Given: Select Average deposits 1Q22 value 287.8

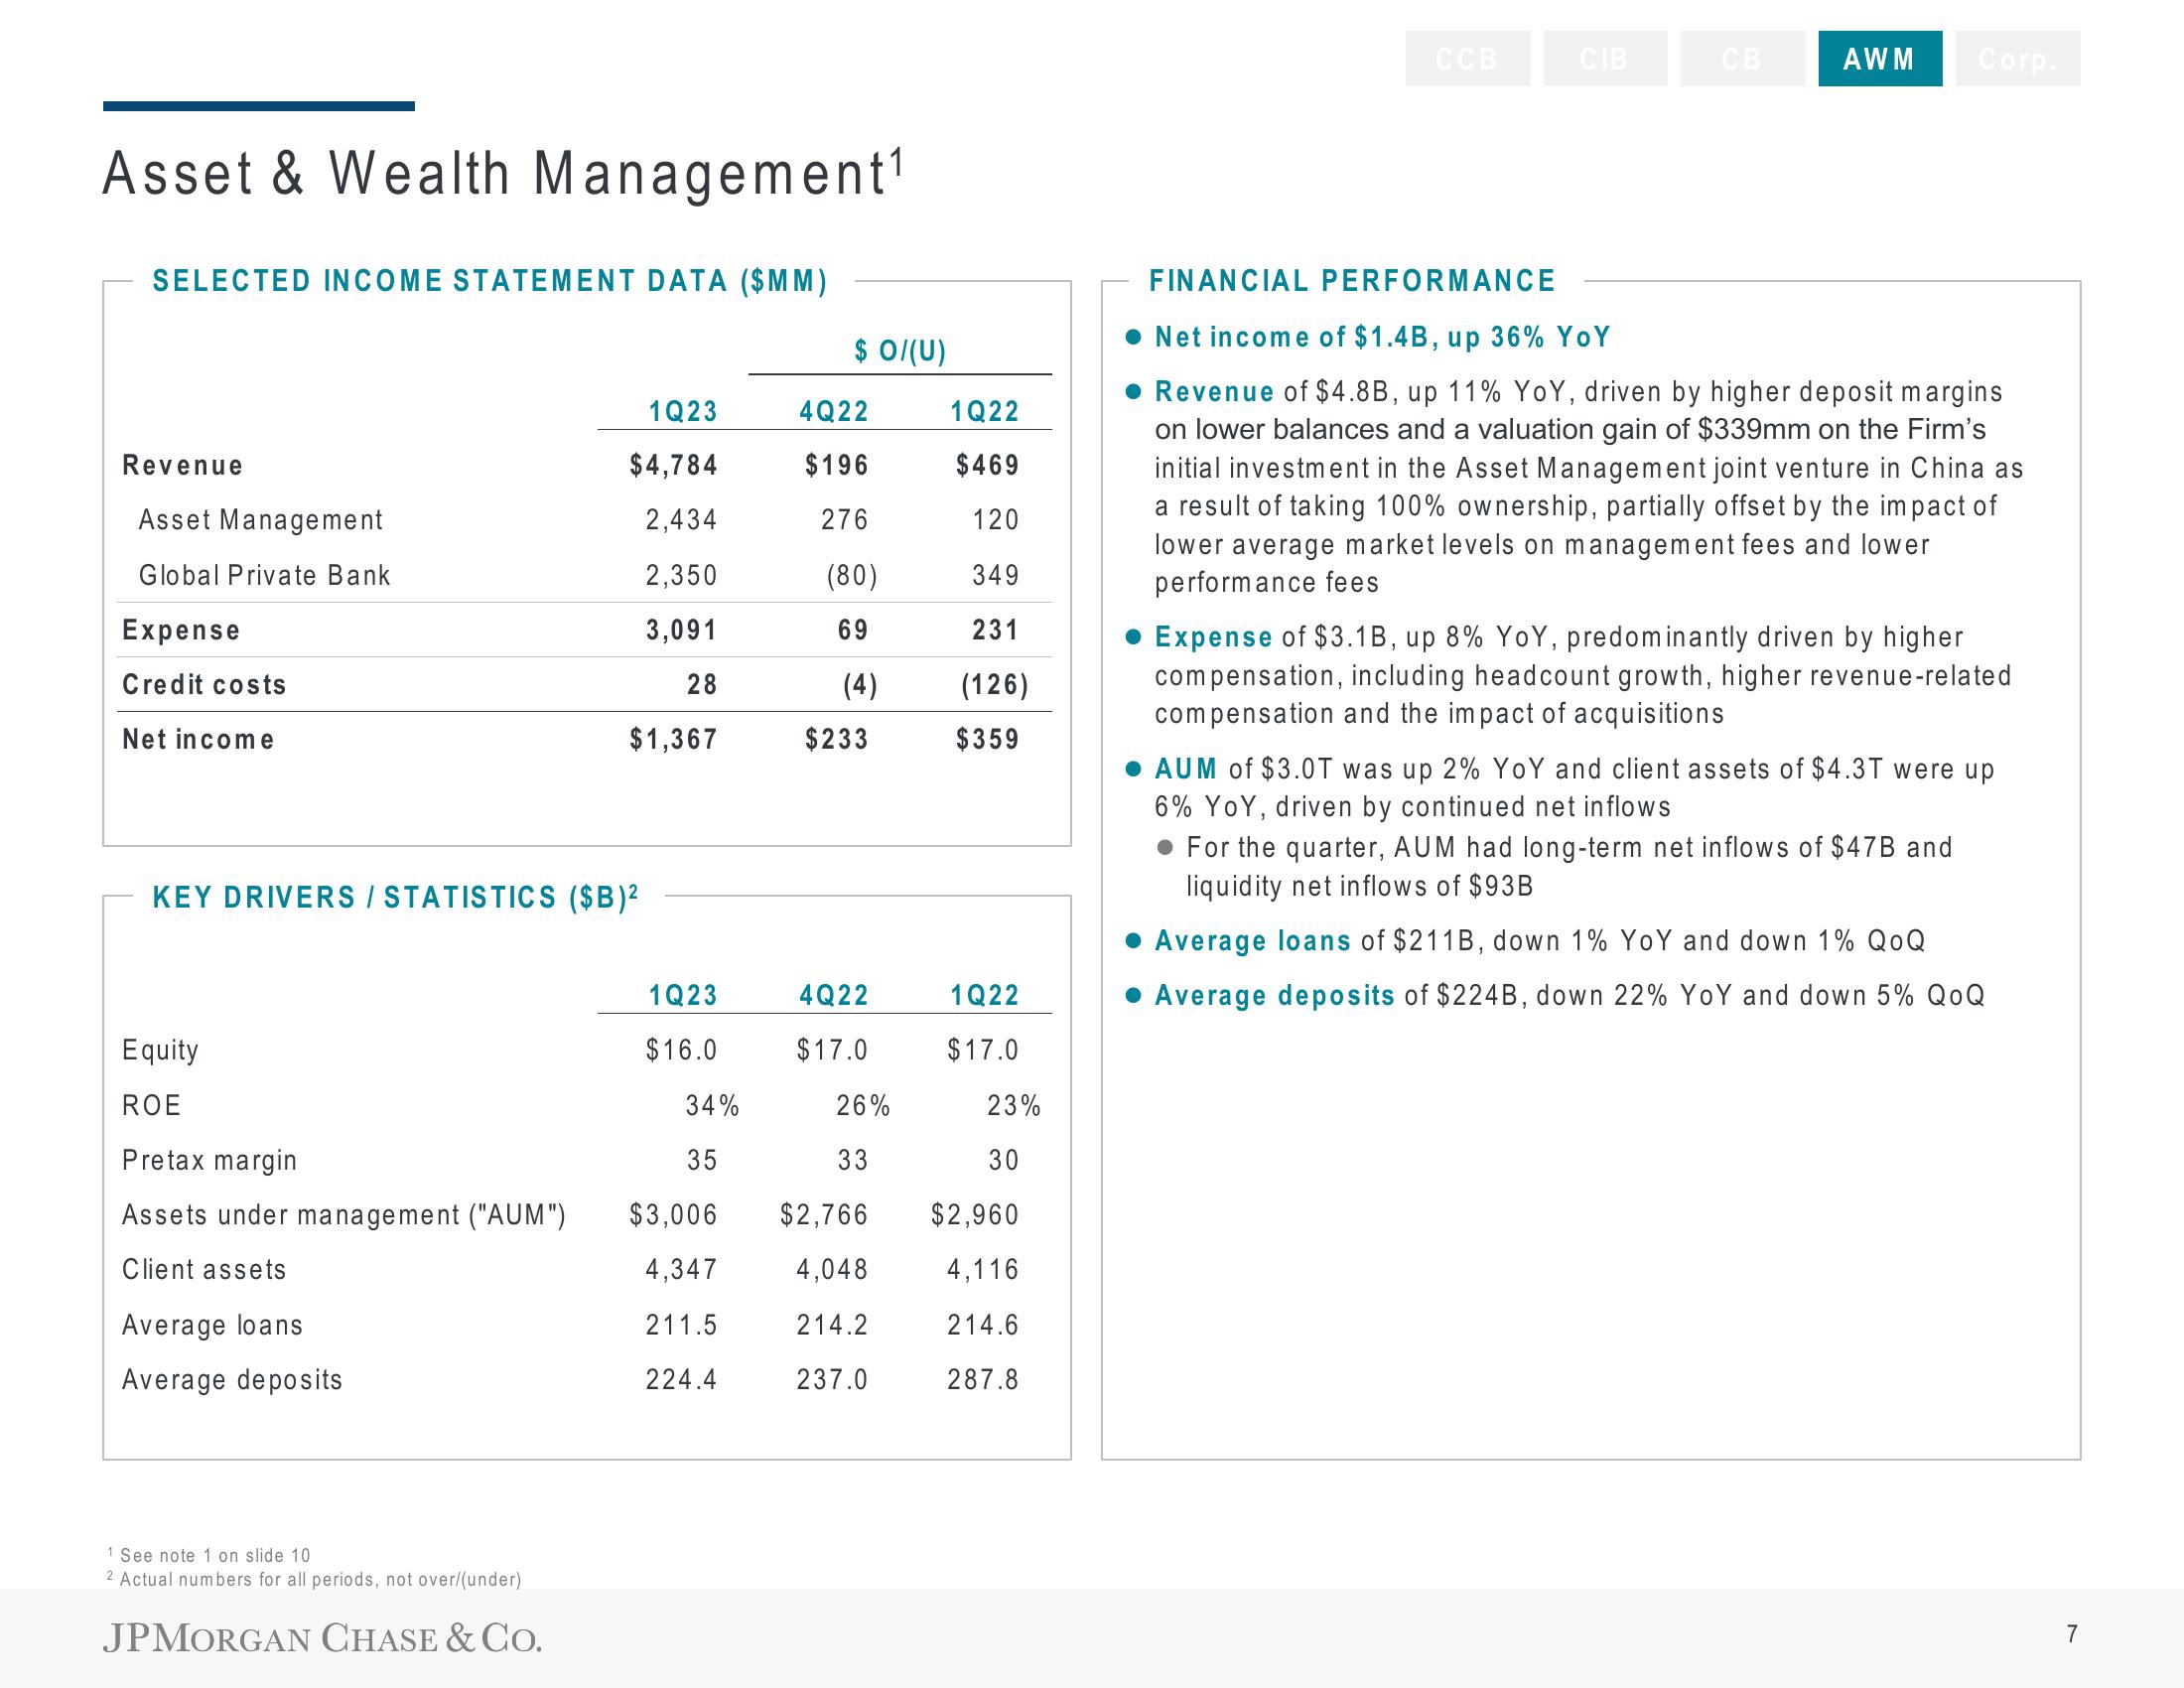Looking at the screenshot, I should (x=983, y=1380).
